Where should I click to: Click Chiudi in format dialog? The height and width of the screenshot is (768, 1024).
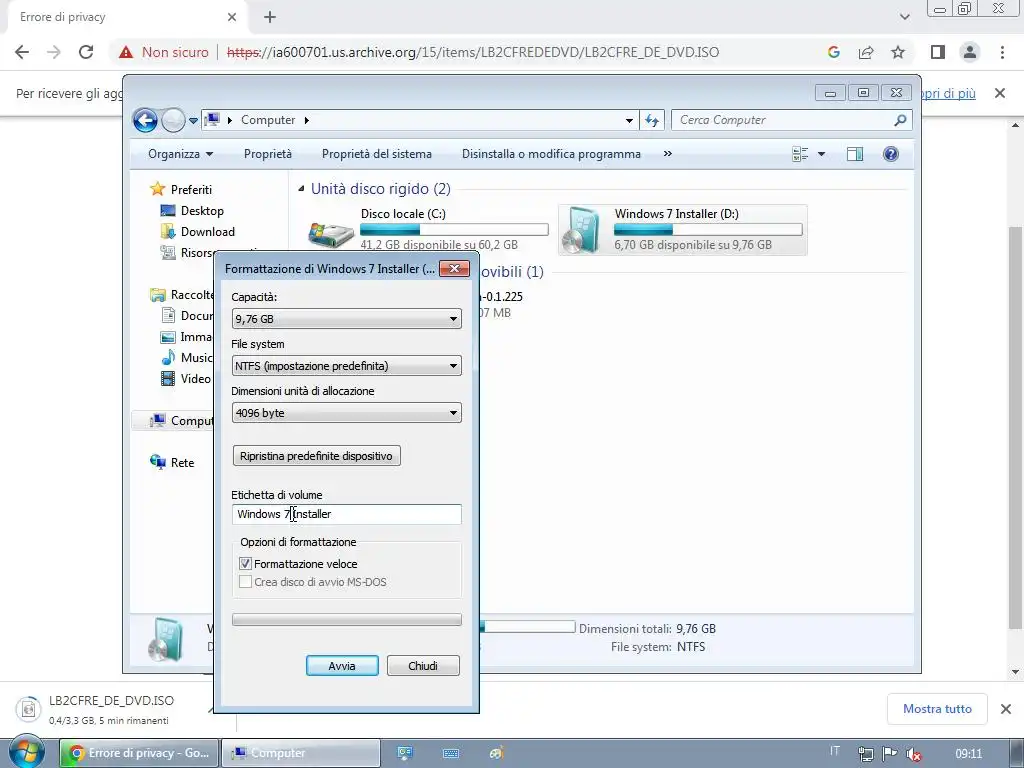point(423,665)
